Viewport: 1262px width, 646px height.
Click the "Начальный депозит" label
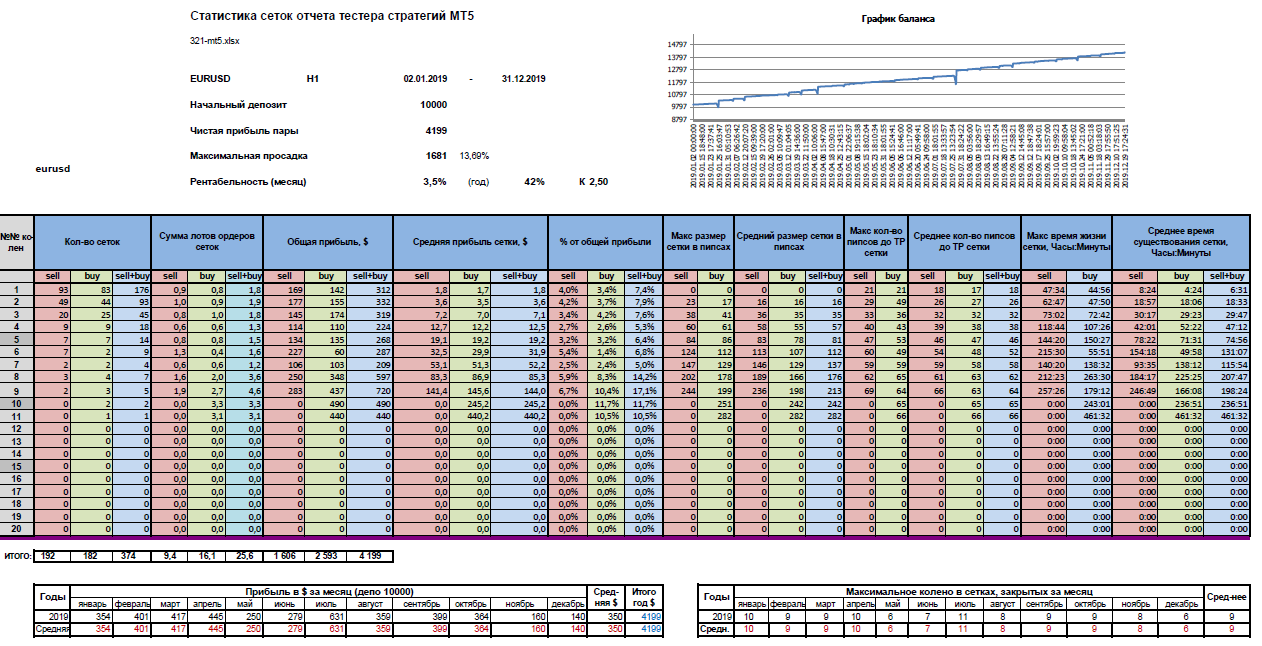tap(238, 104)
